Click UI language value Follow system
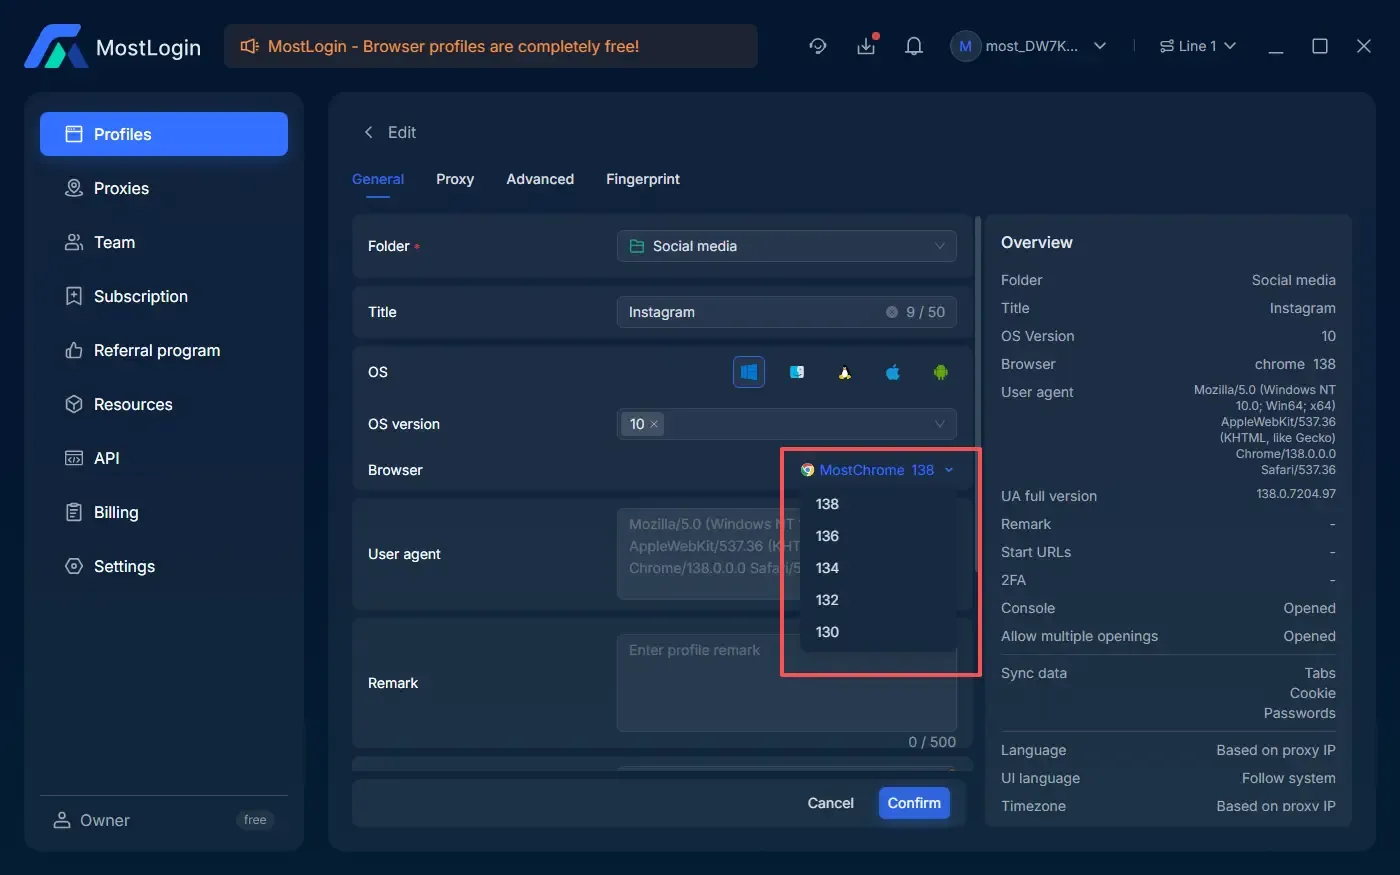This screenshot has width=1400, height=875. (x=1289, y=778)
